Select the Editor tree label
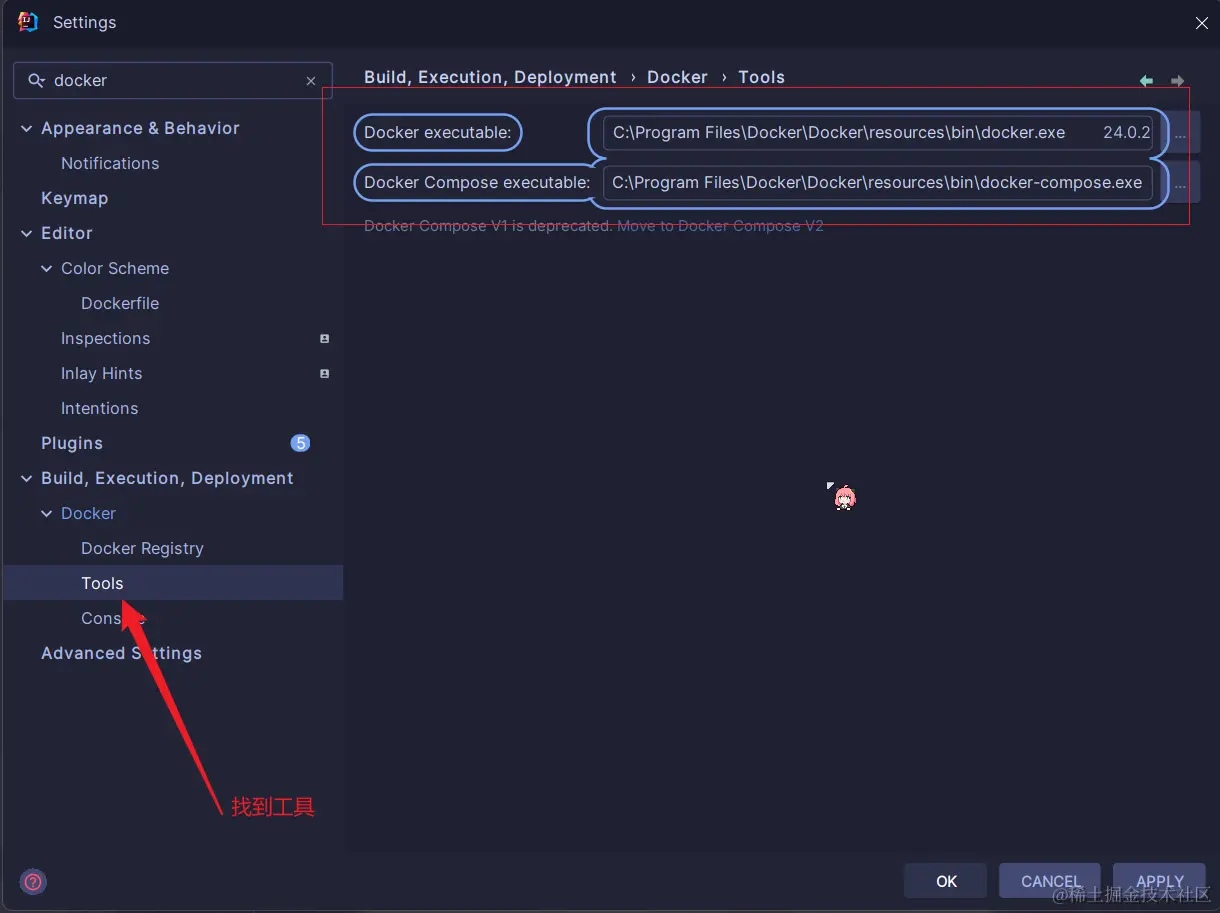 coord(67,233)
